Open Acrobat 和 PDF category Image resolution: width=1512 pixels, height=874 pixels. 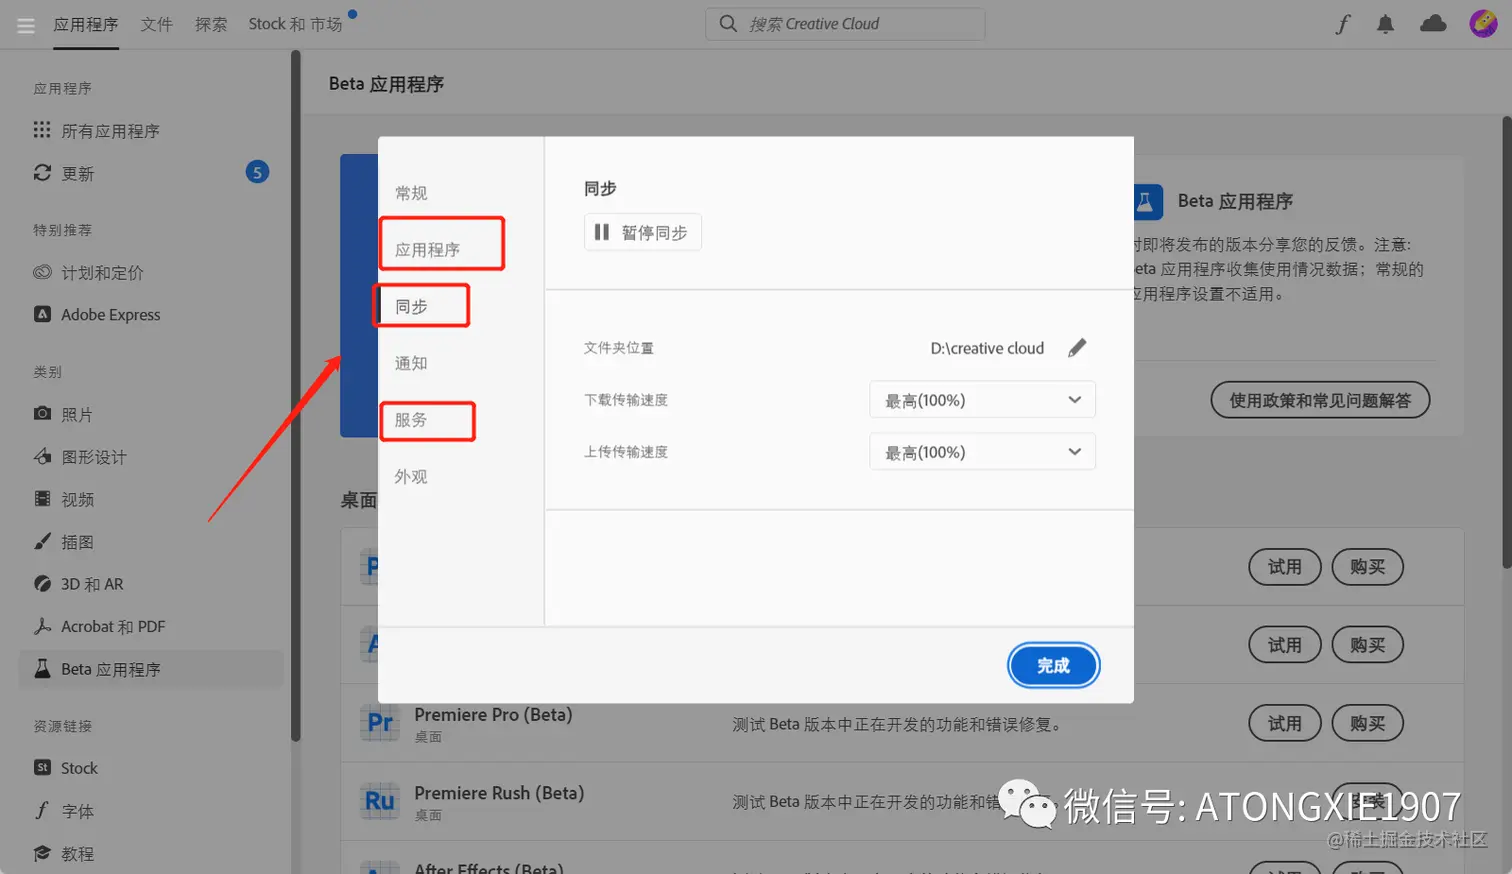click(x=113, y=626)
